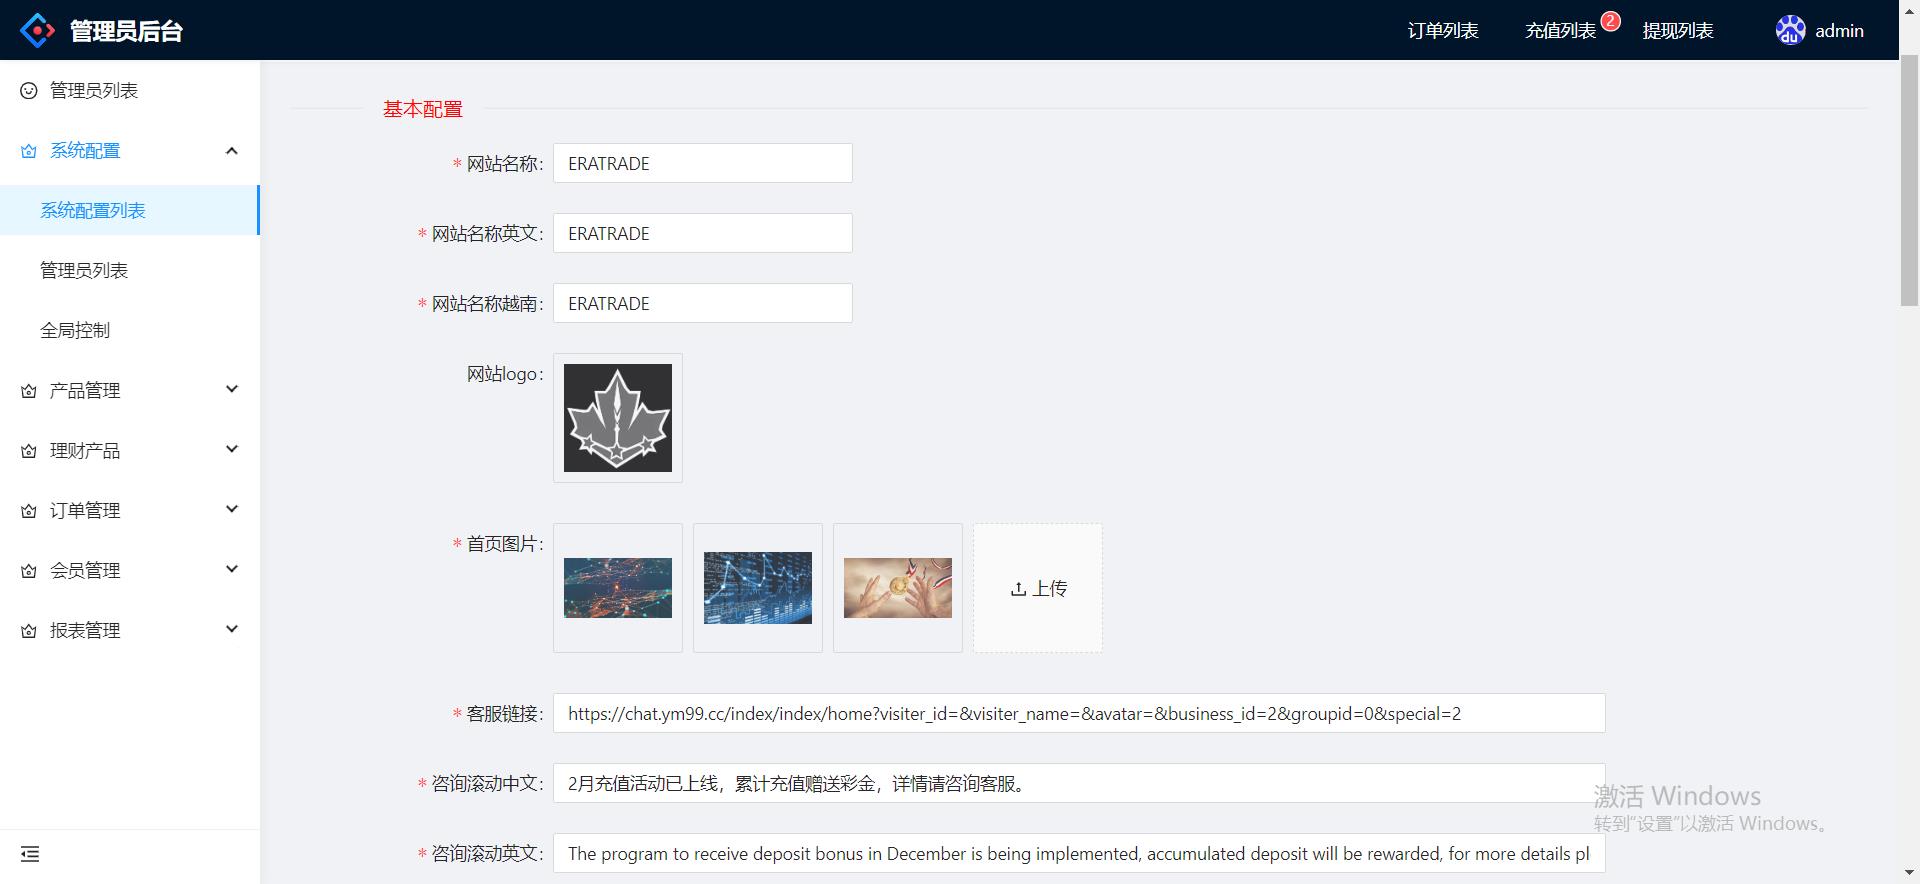Click the 基本配置 section heading
This screenshot has width=1920, height=884.
[423, 109]
